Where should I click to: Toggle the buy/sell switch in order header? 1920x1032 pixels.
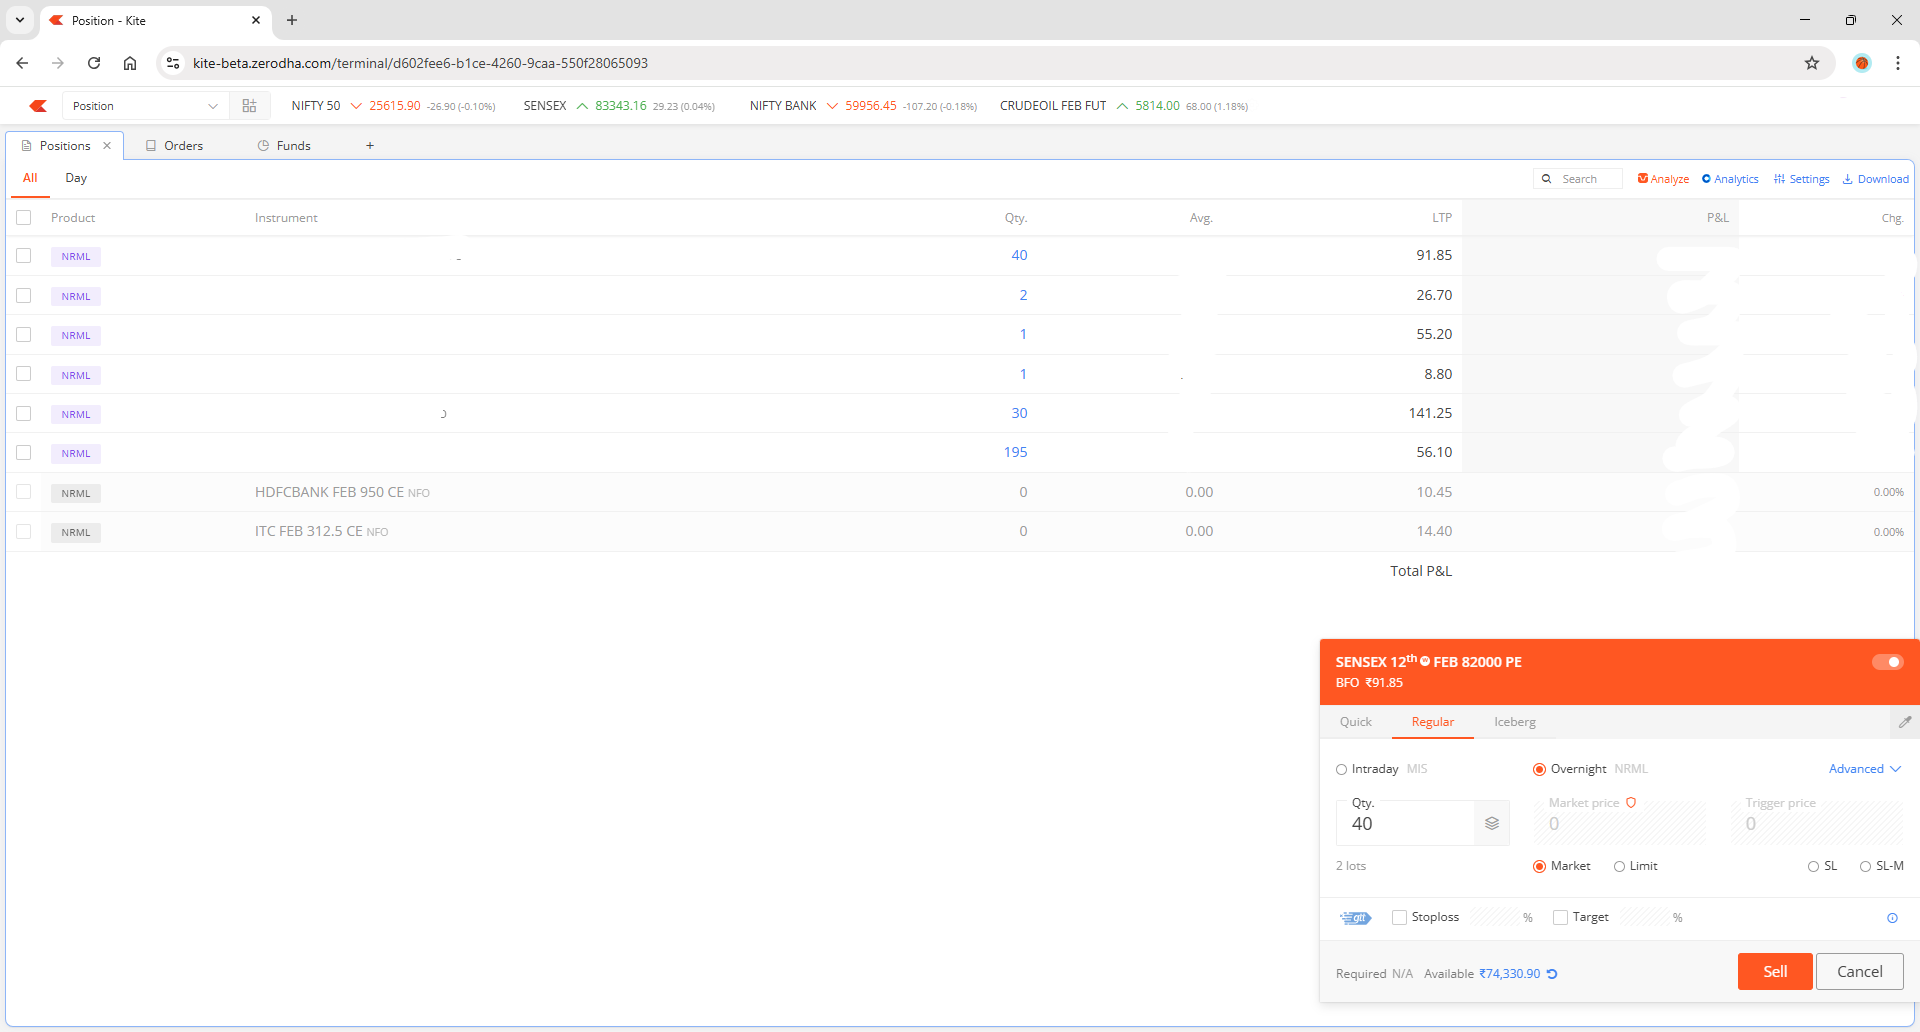pyautogui.click(x=1887, y=662)
